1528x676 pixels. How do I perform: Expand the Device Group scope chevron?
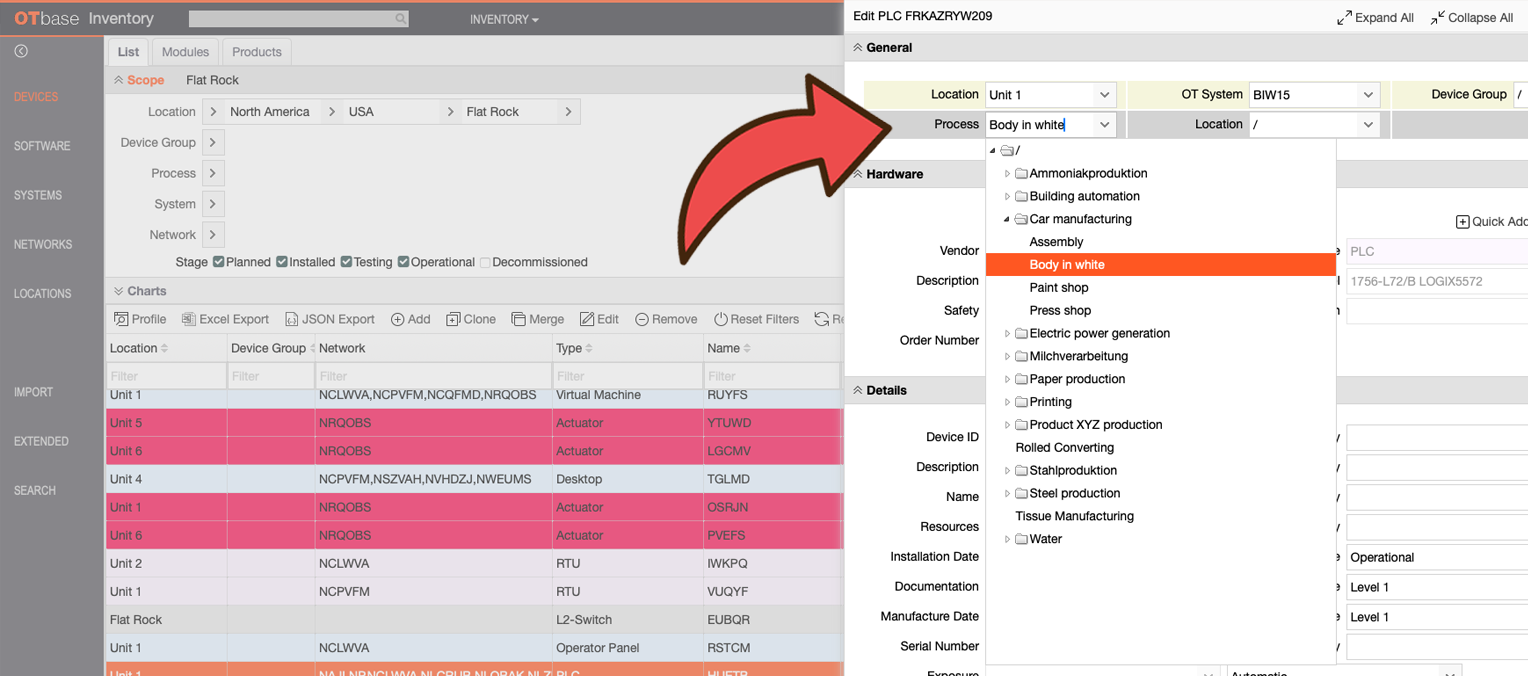(213, 142)
